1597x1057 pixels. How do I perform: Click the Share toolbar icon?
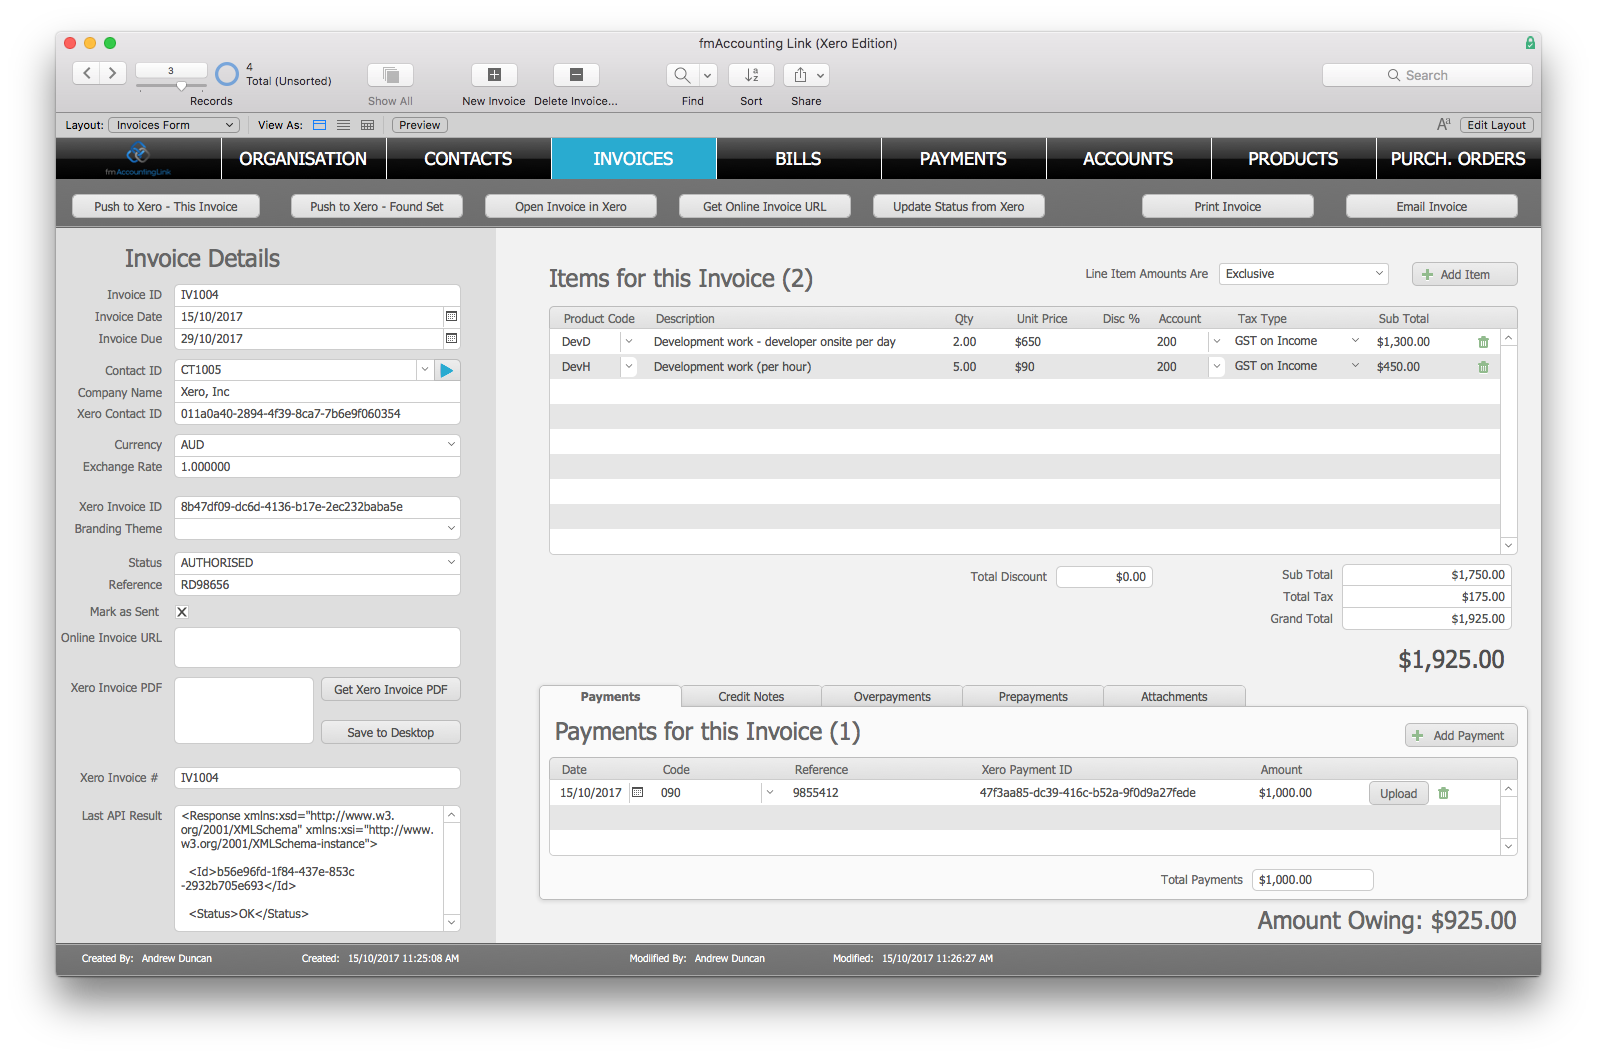coord(800,75)
